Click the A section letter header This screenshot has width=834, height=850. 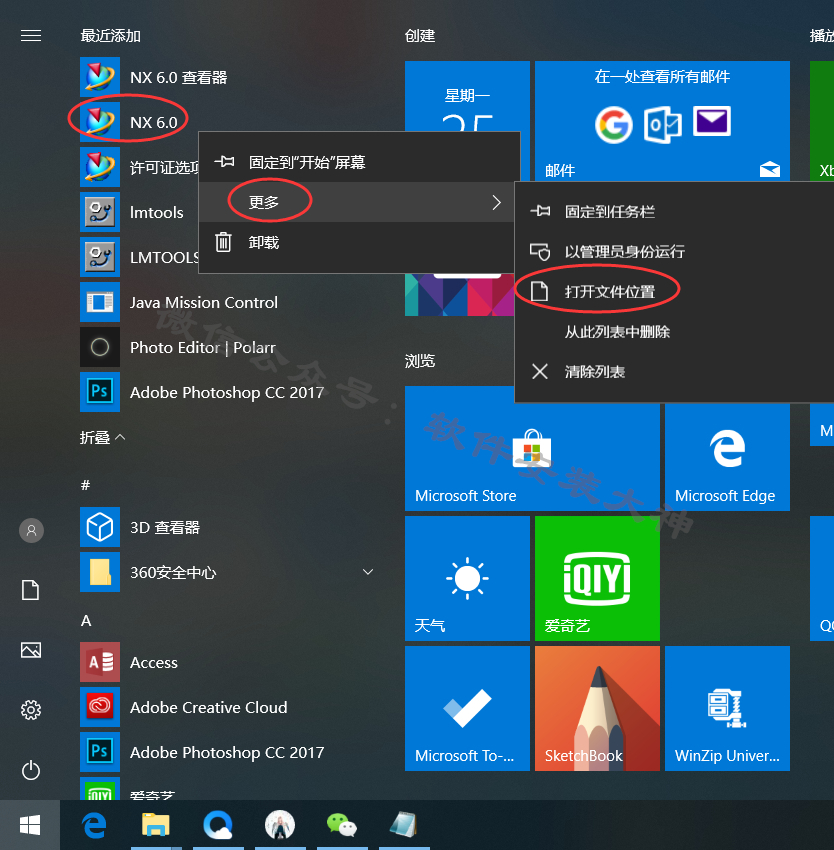(x=86, y=621)
